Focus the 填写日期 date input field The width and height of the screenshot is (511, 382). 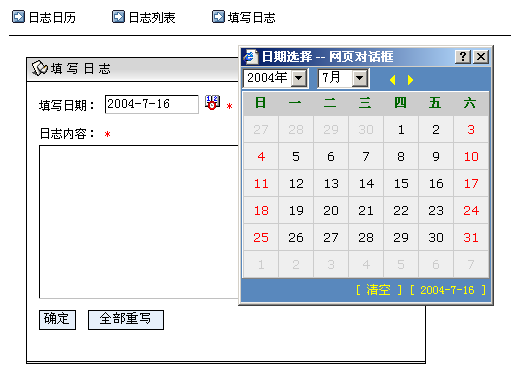pos(152,104)
